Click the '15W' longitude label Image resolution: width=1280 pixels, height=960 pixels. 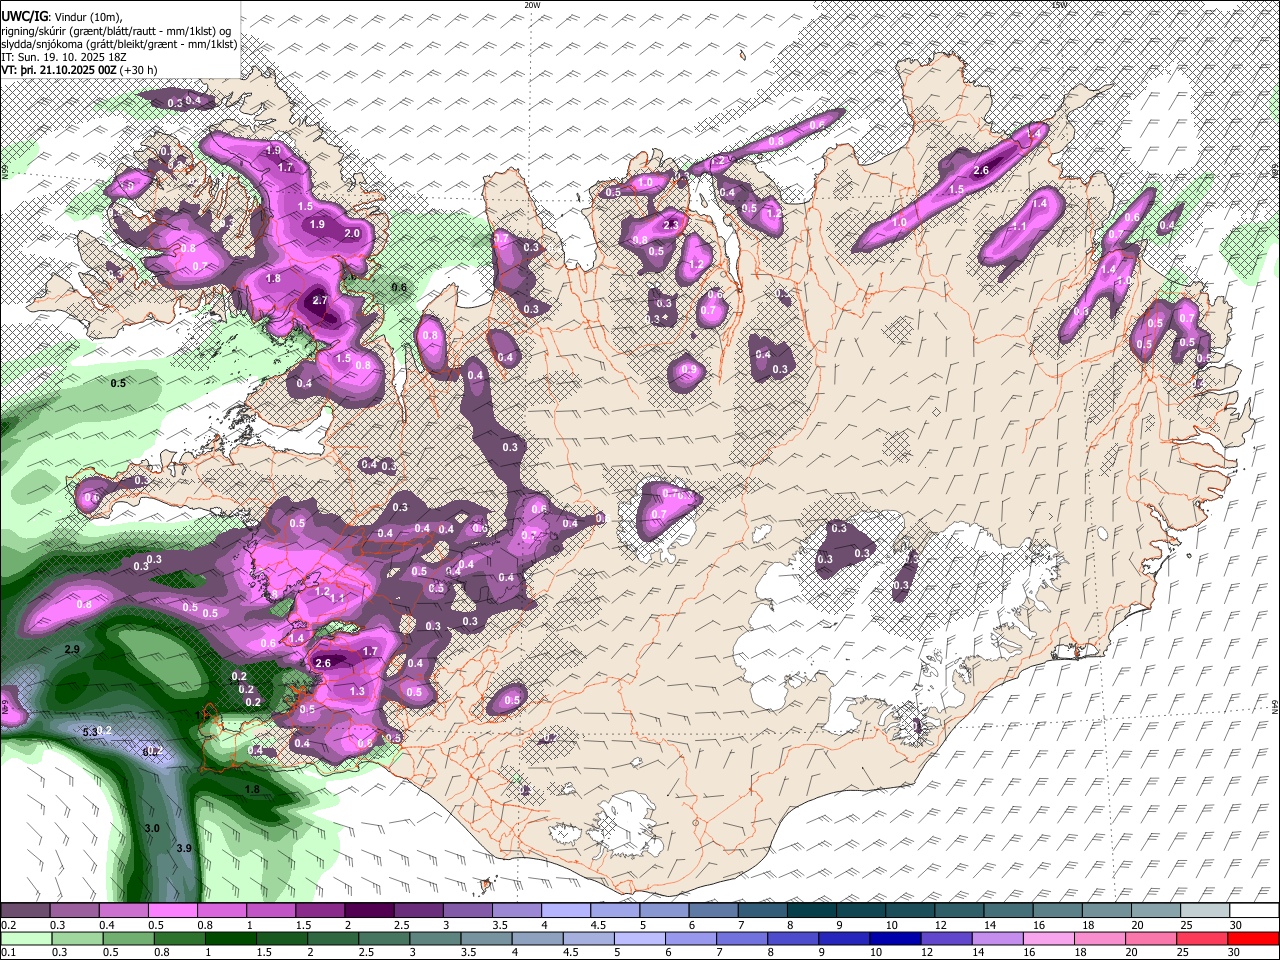point(1059,5)
